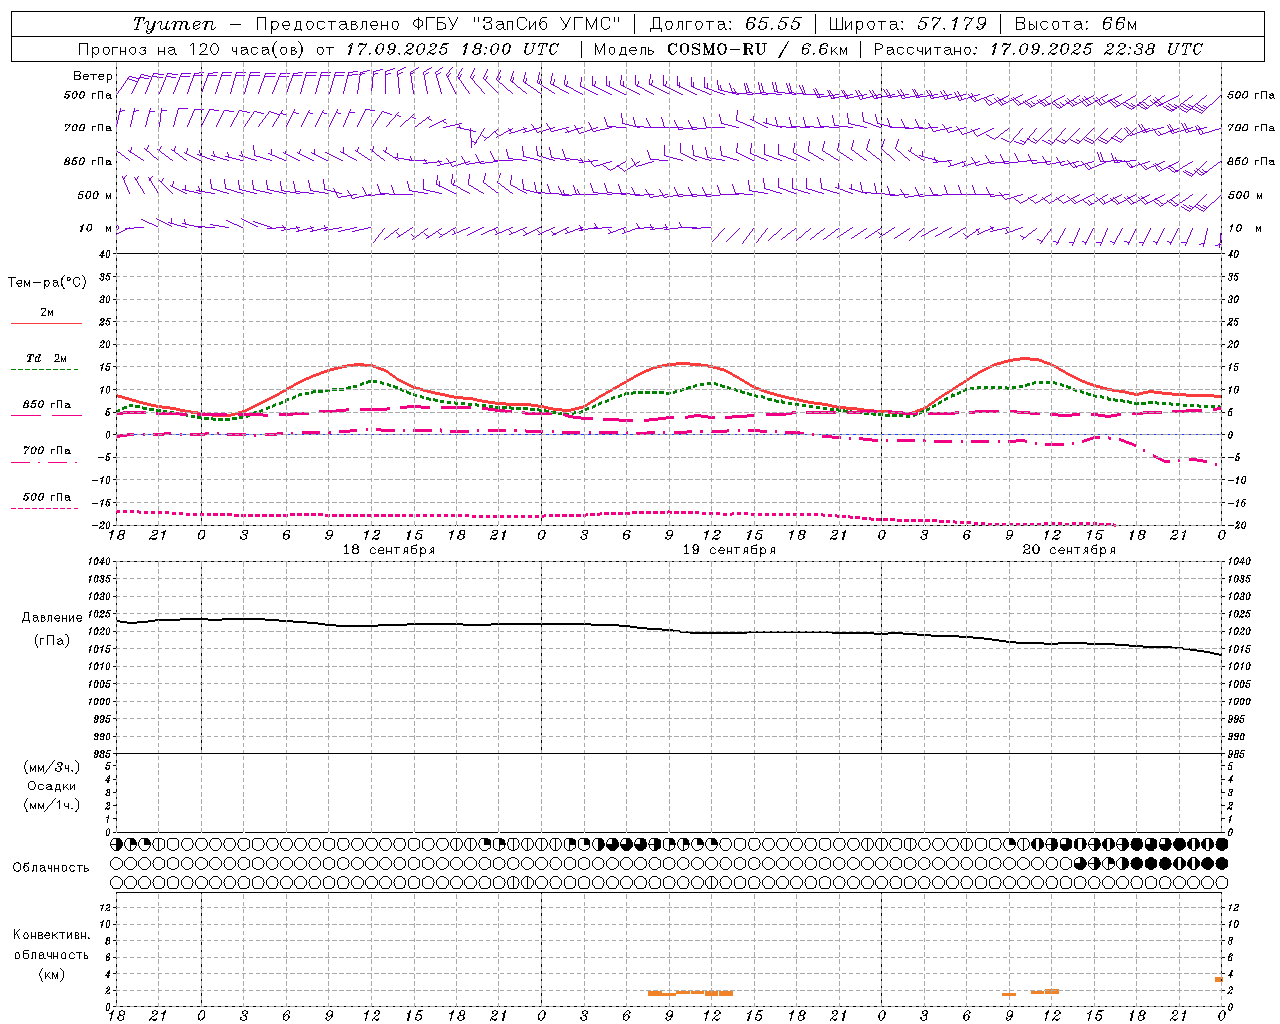Click the '19 сентября' date label
This screenshot has height=1024, width=1280.
click(729, 550)
